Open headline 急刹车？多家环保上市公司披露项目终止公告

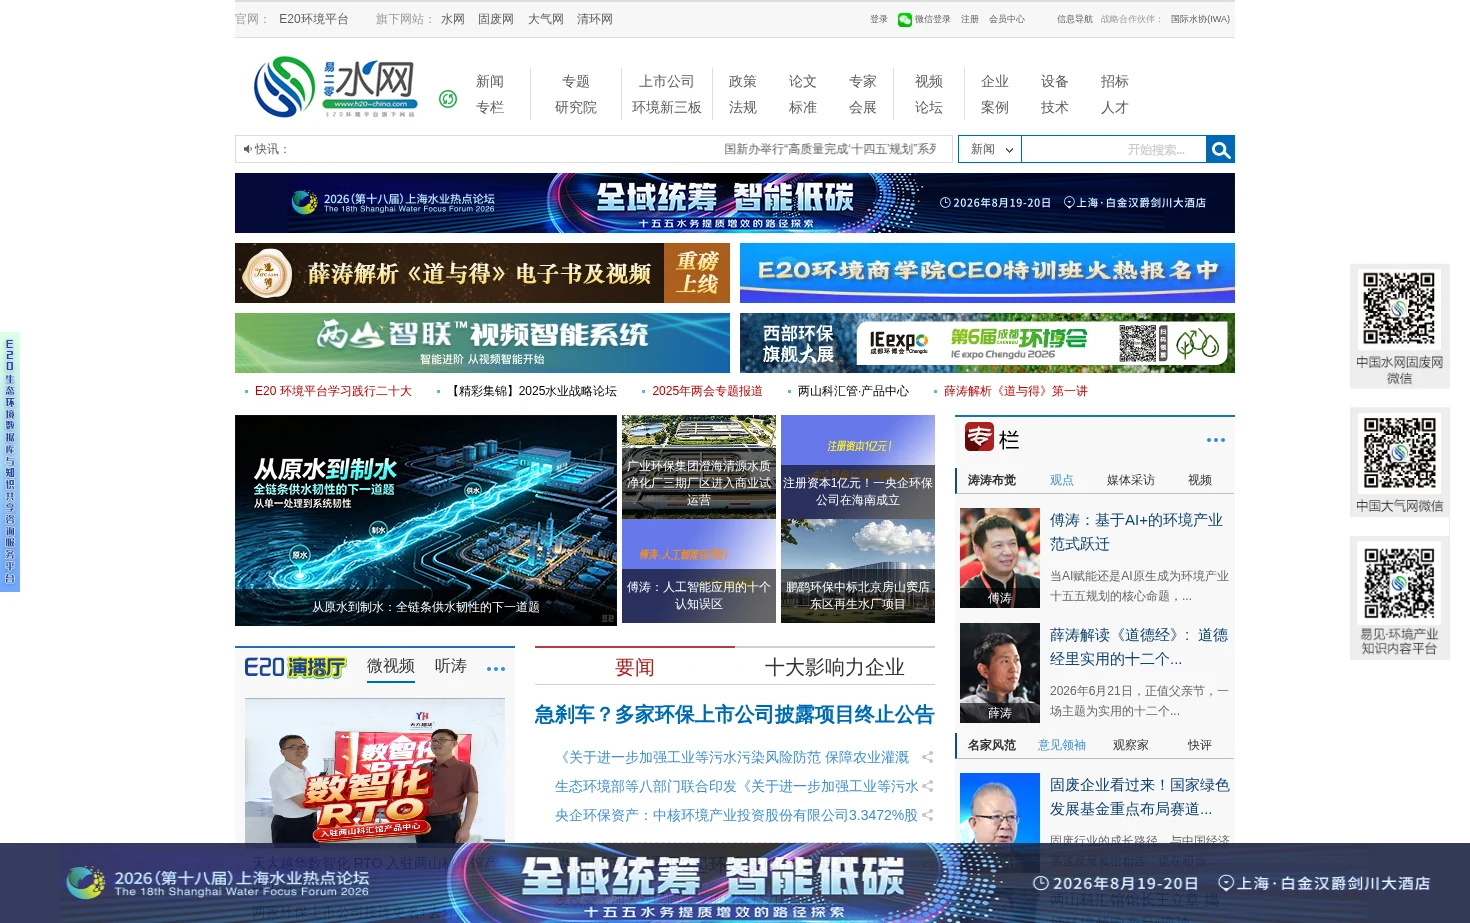coord(735,715)
